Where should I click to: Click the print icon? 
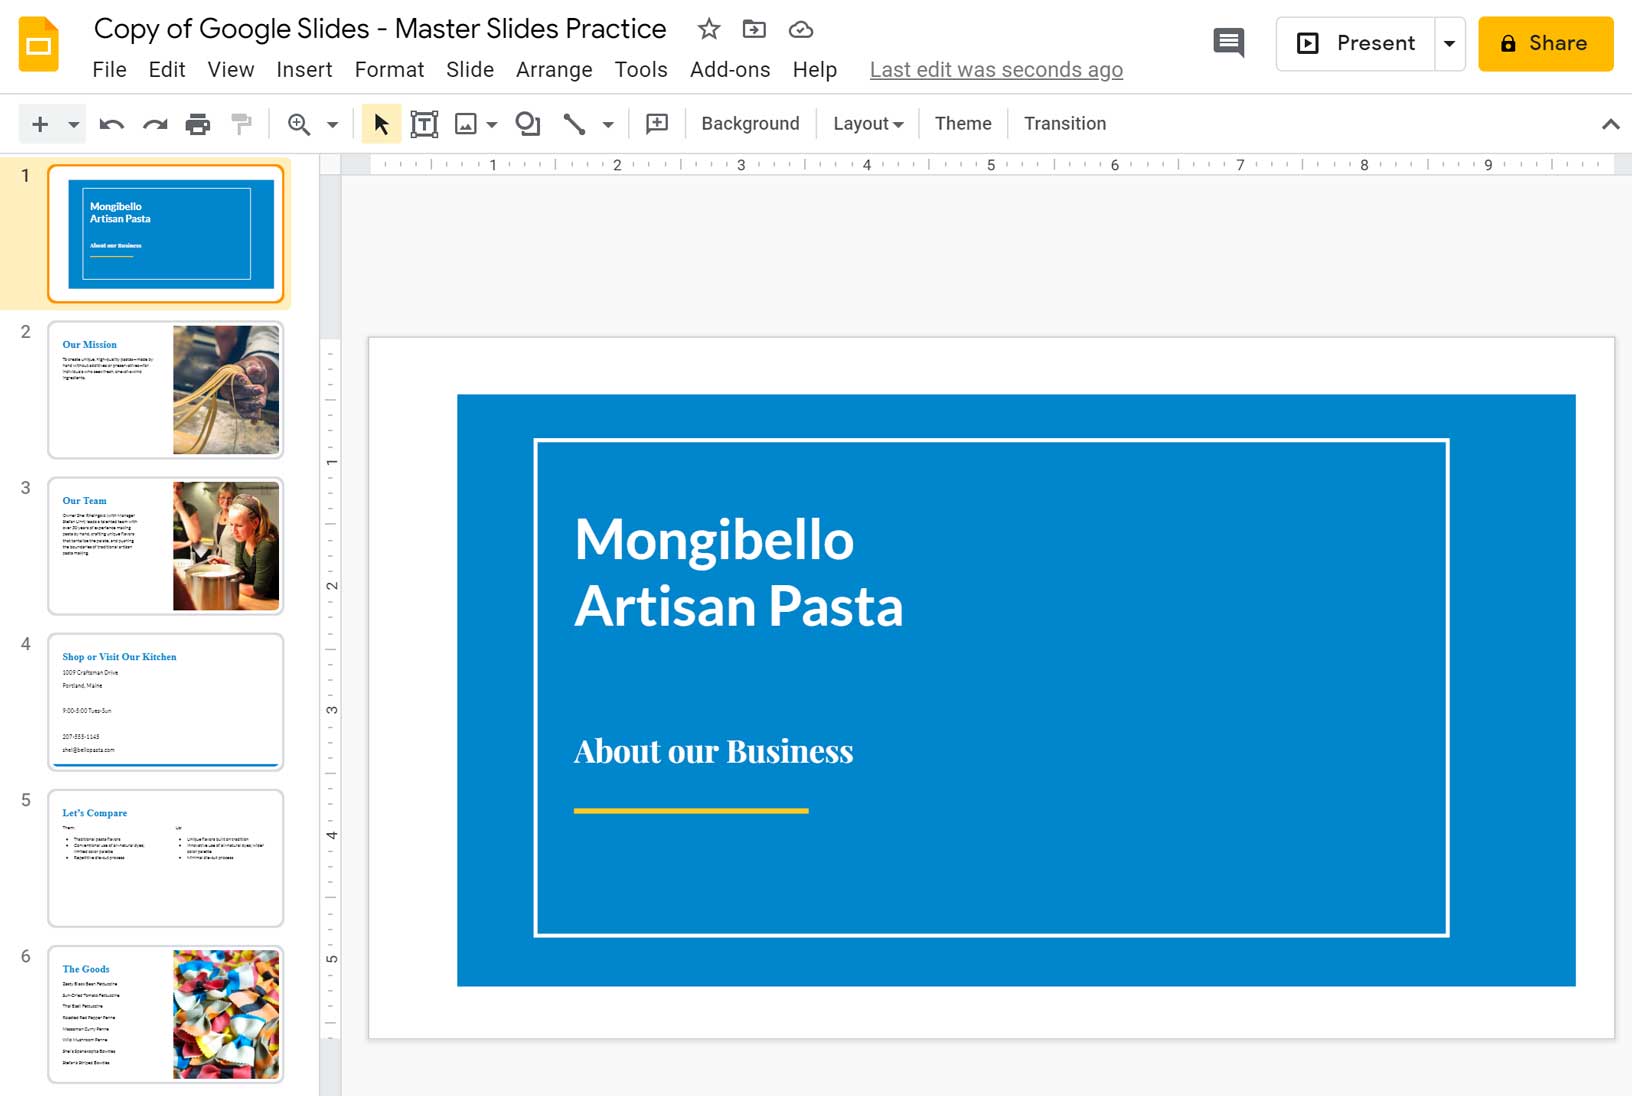(198, 124)
